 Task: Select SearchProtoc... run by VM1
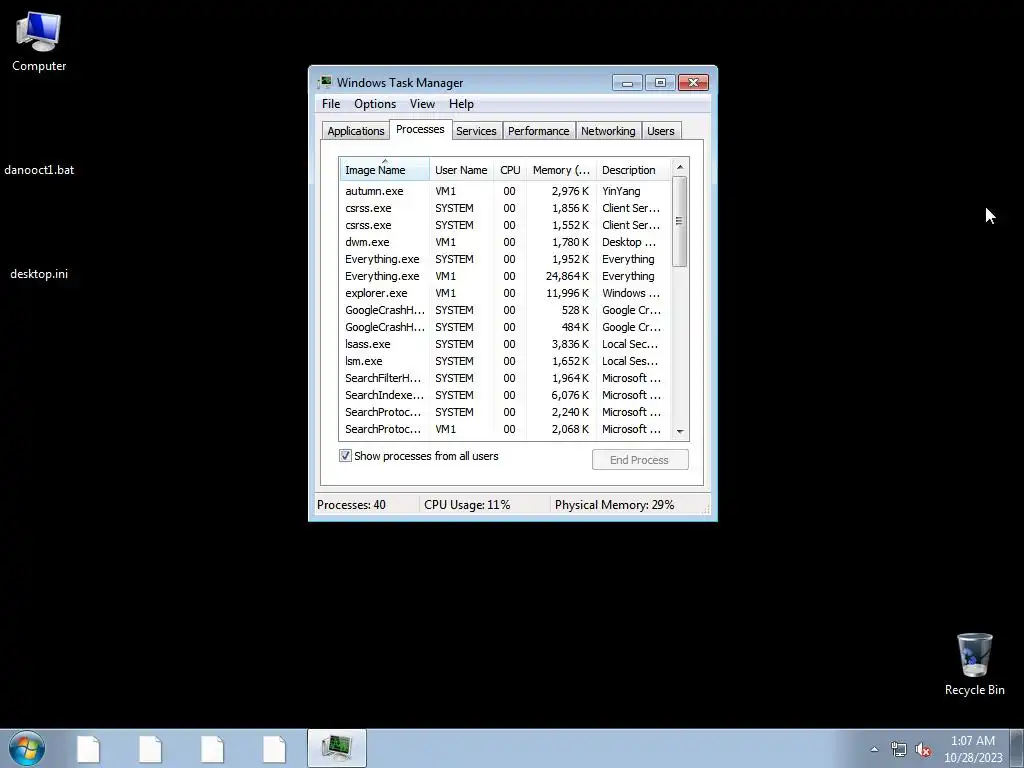[505, 429]
